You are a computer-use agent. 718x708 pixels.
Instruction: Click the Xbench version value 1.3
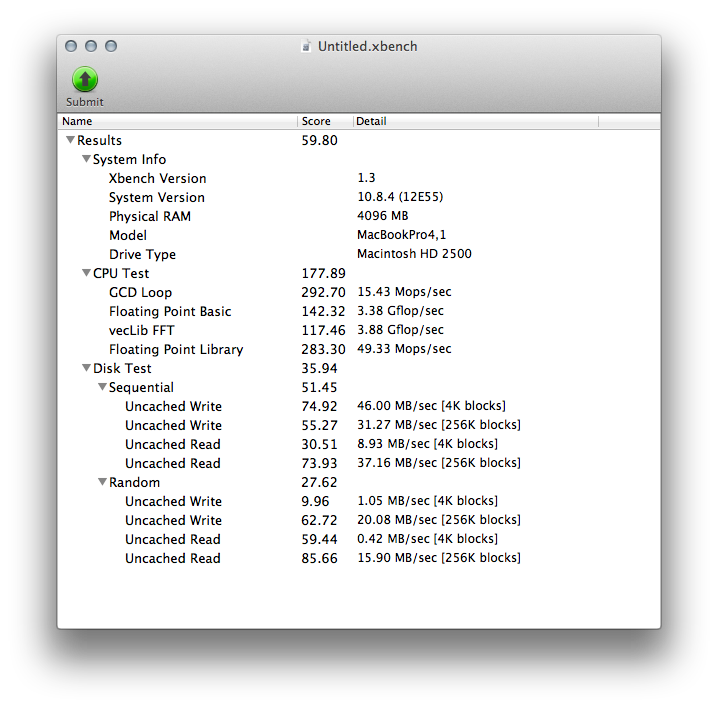point(366,178)
